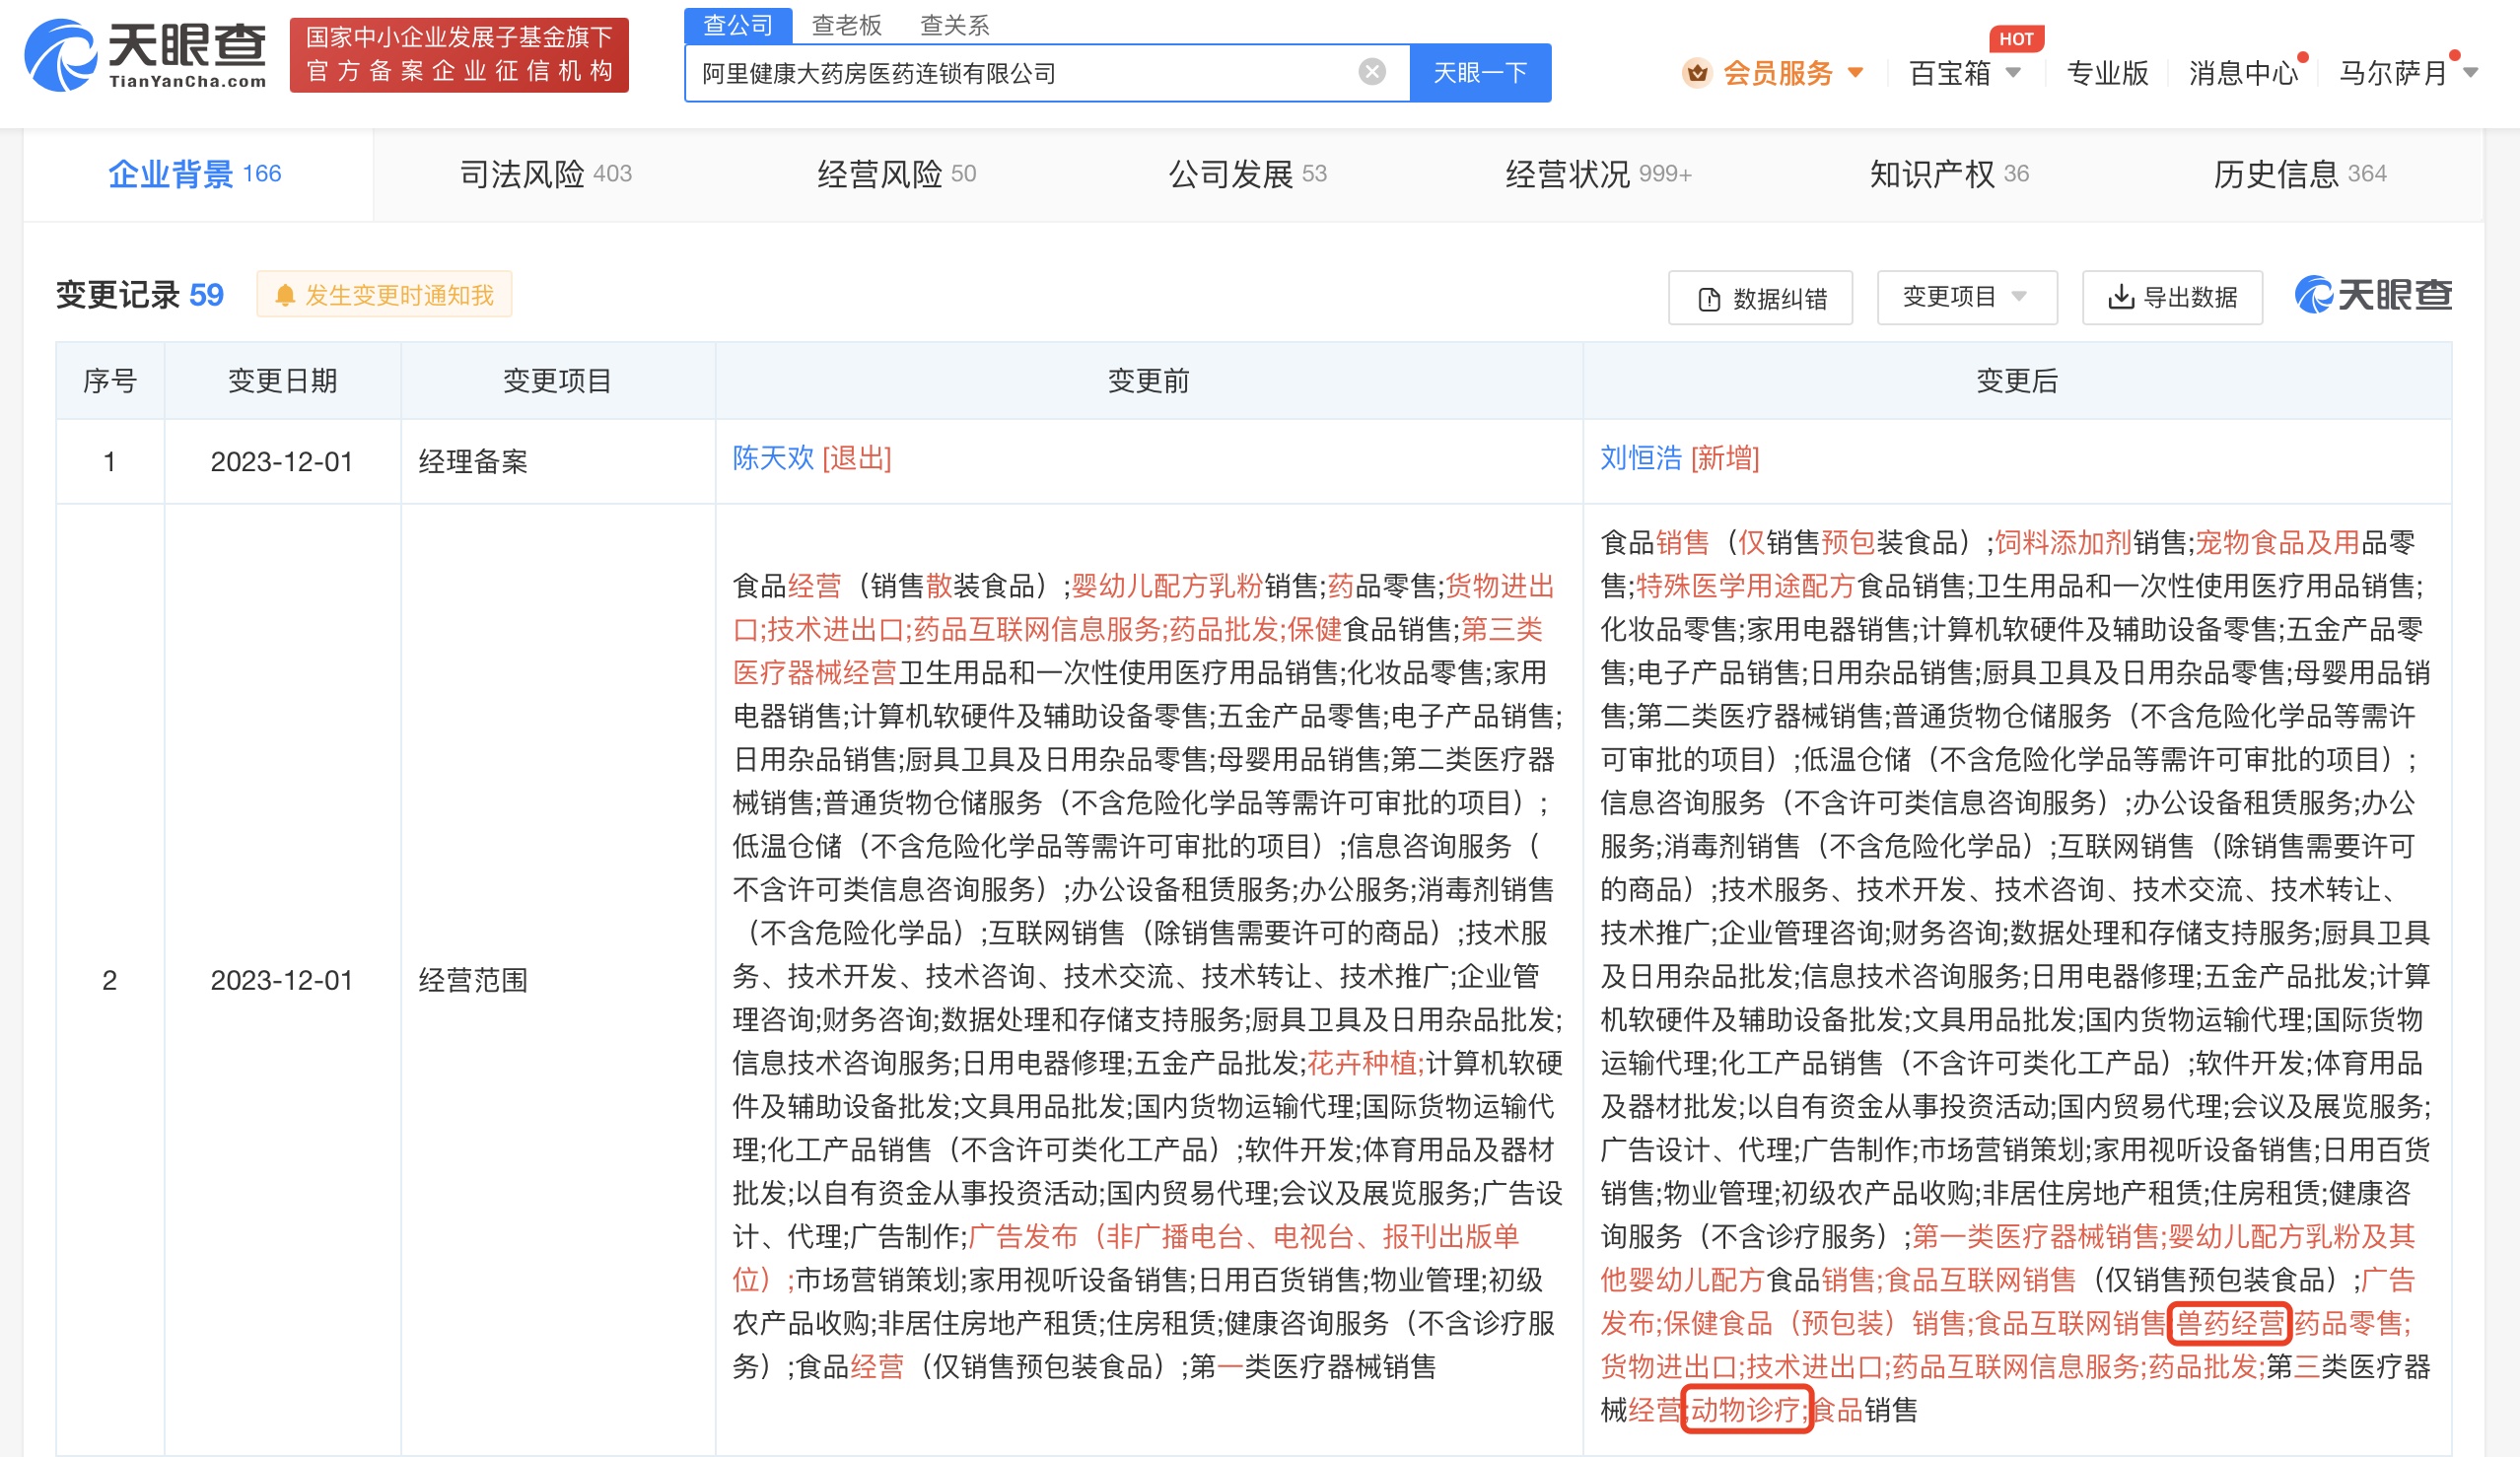Screen dimensions: 2520x1457
Task: Open the 司法风险 tab
Action: pos(545,174)
